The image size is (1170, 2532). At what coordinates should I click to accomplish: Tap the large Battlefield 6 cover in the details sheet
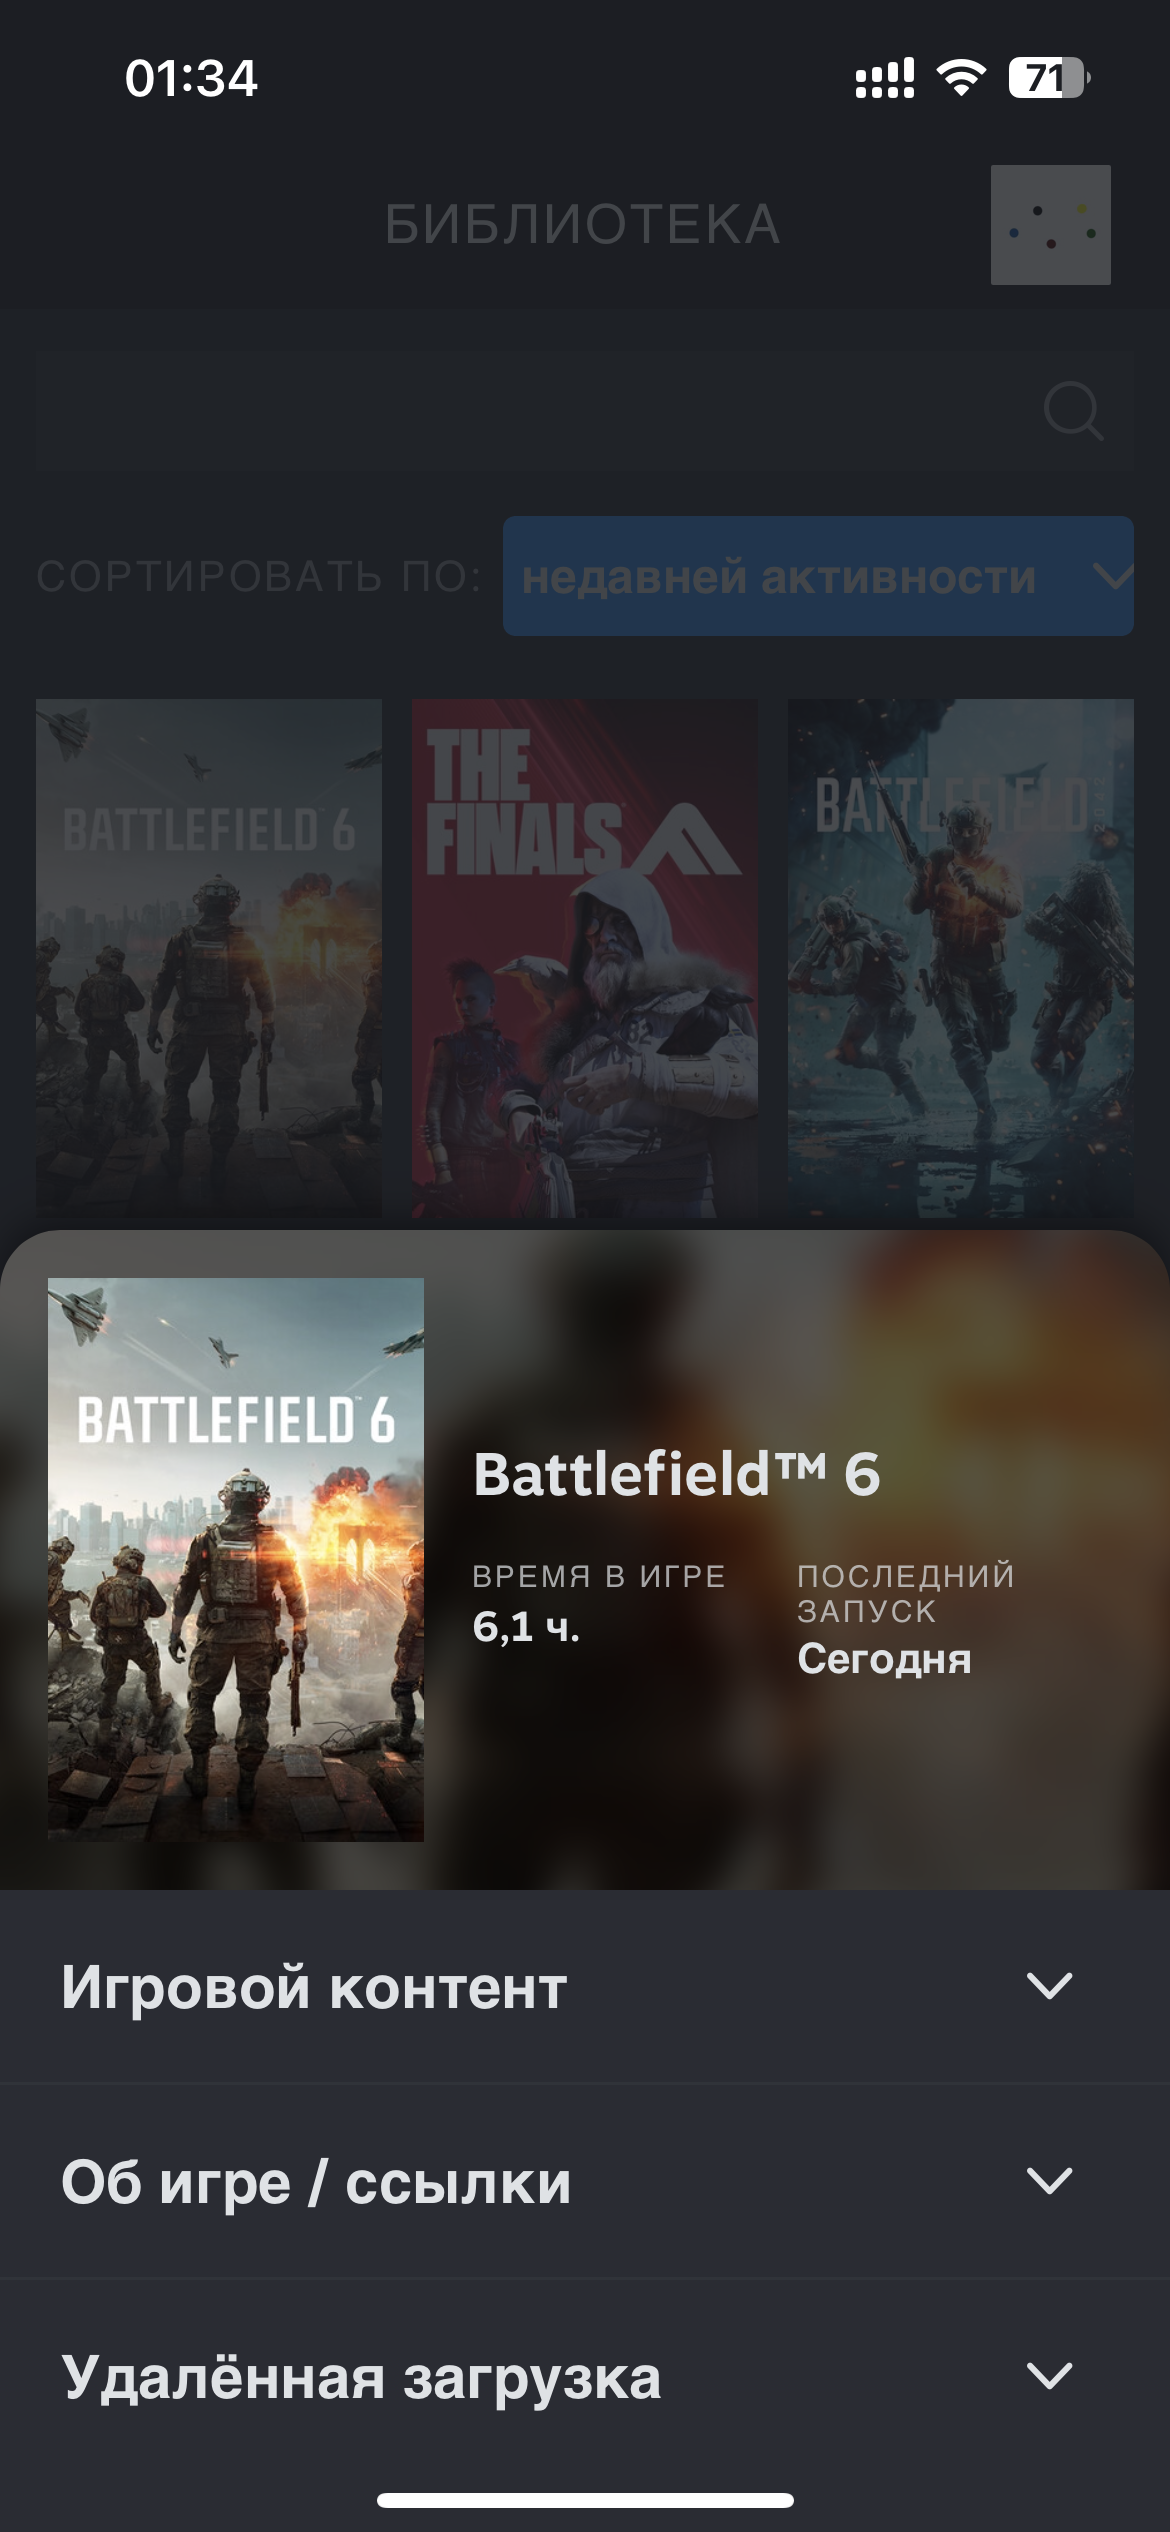236,1560
